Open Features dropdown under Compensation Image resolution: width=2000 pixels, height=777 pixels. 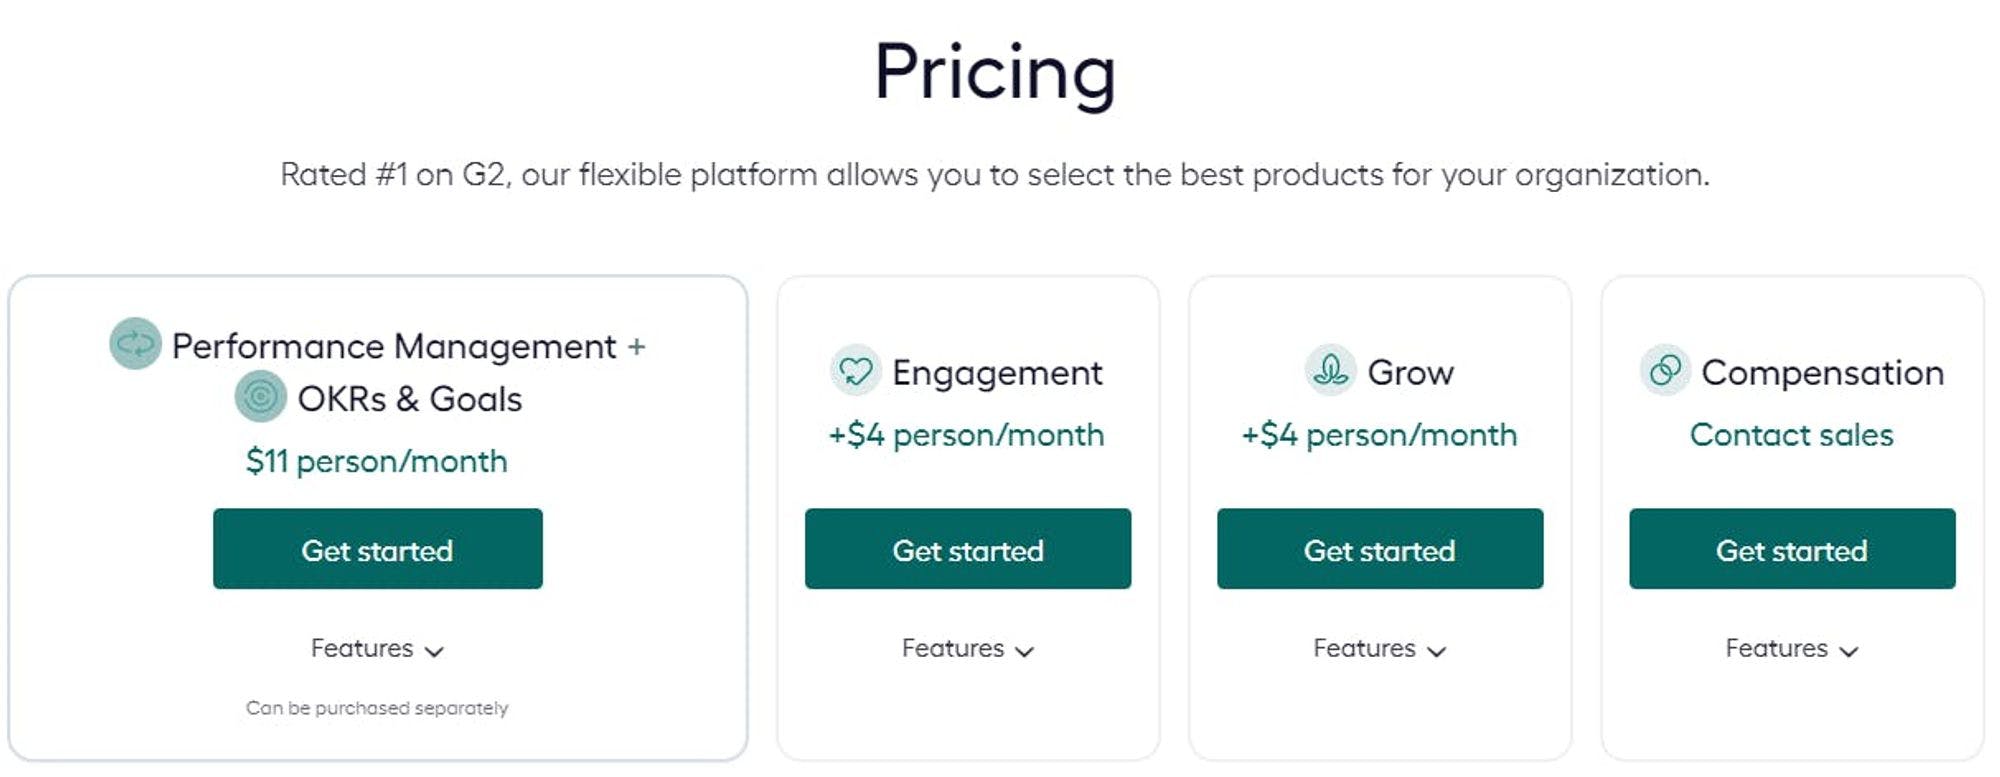tap(1792, 649)
